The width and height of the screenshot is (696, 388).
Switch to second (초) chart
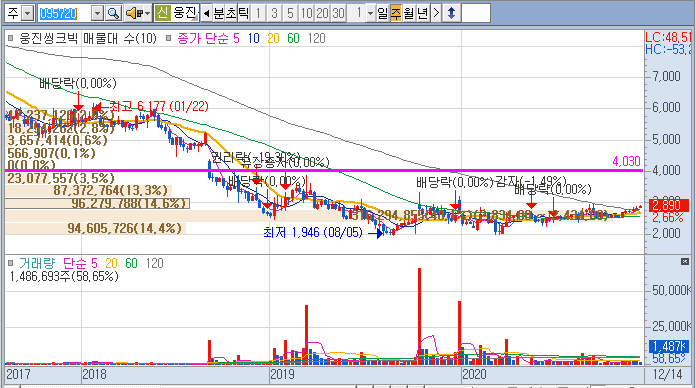[231, 13]
